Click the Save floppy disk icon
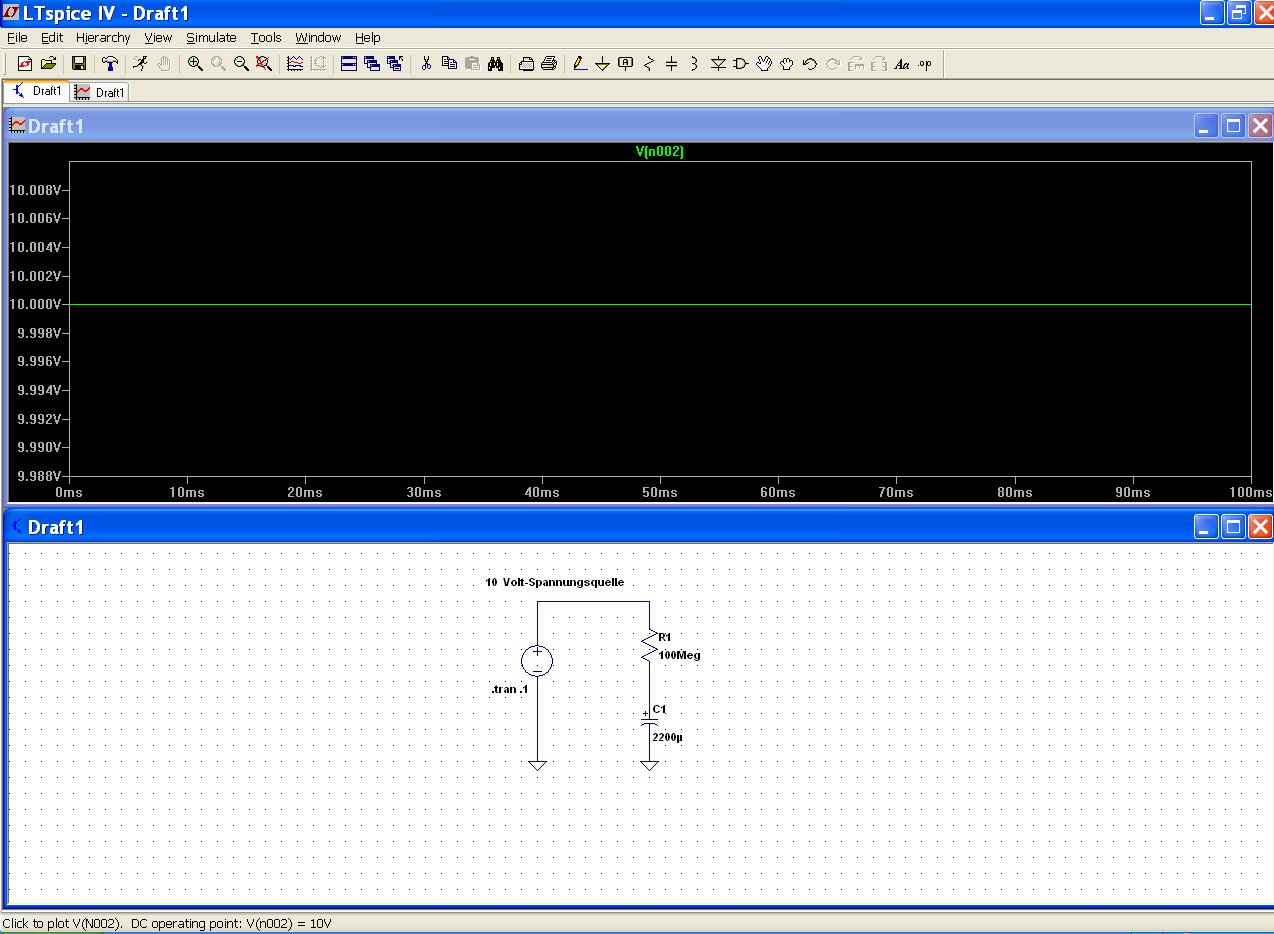Screen dimensions: 1274x934 [x=79, y=64]
